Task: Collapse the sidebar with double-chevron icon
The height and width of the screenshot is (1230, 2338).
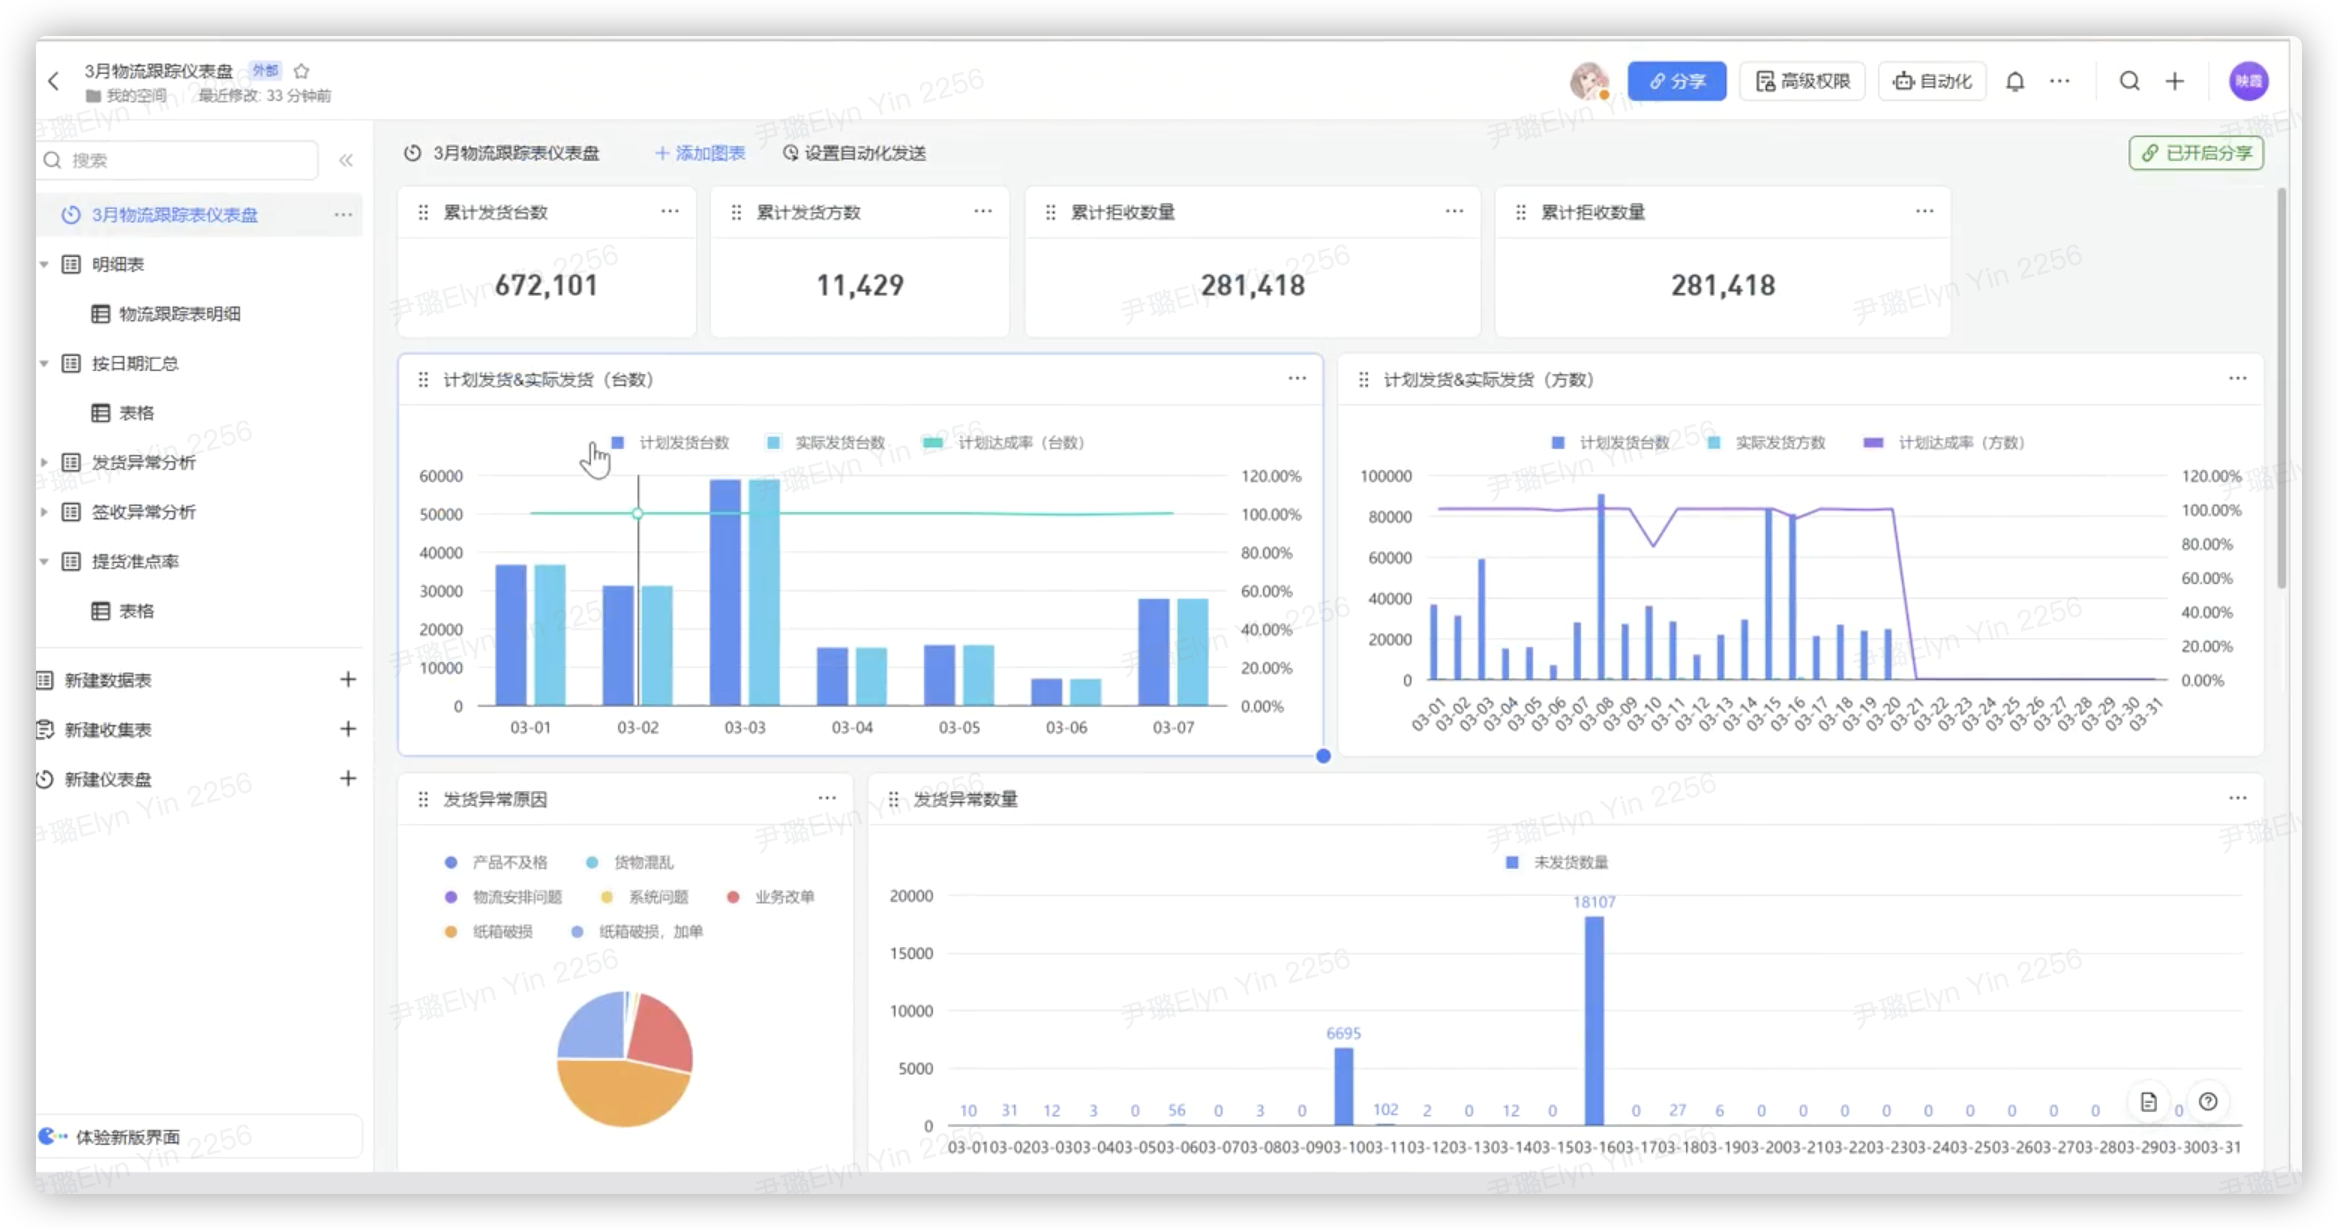Action: coord(346,160)
